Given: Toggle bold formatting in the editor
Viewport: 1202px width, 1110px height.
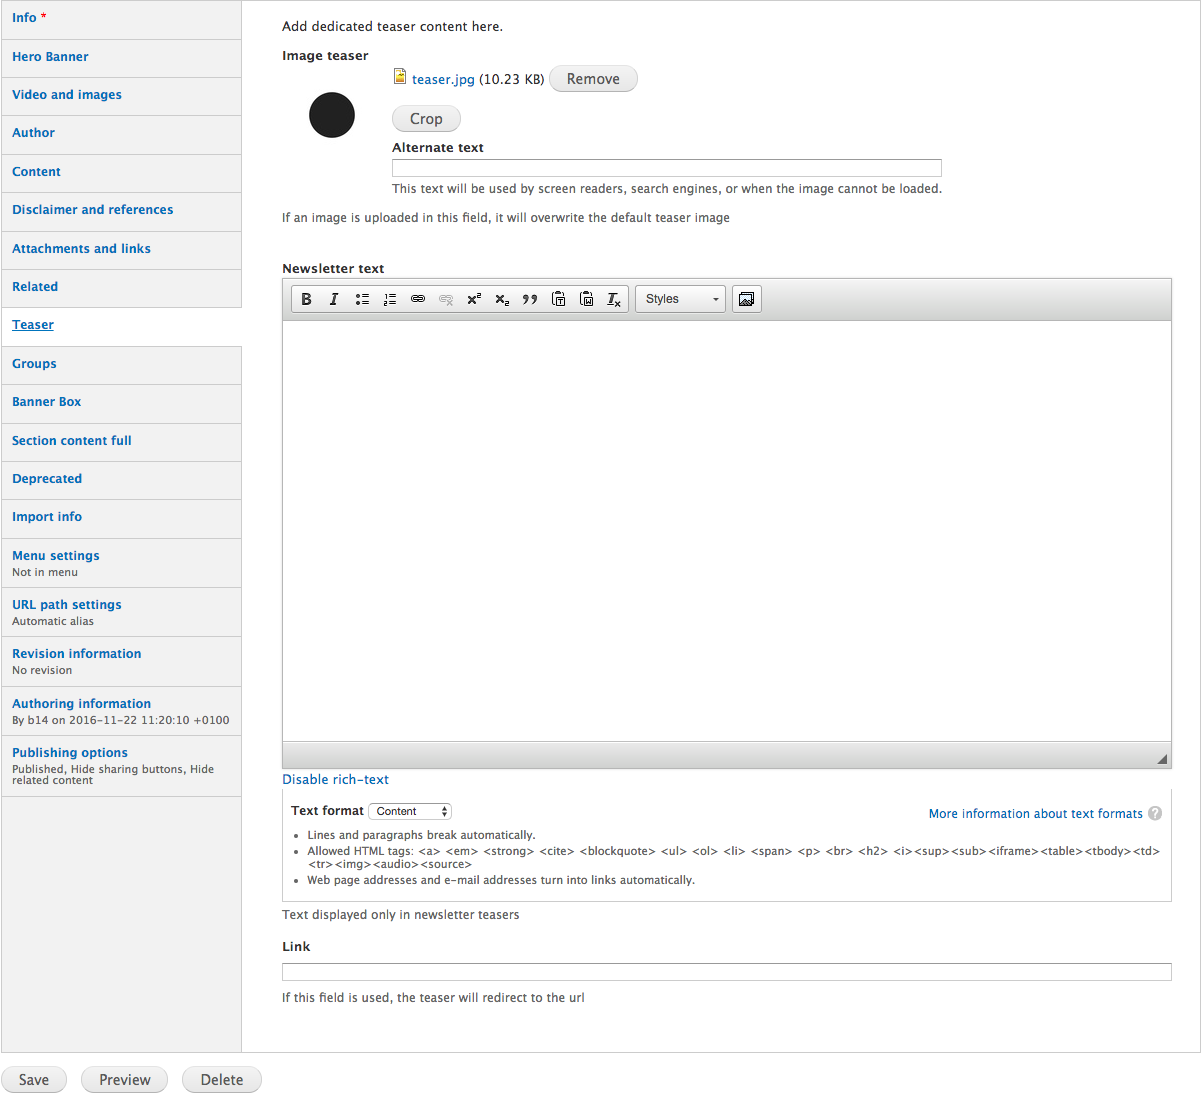Looking at the screenshot, I should [x=307, y=299].
